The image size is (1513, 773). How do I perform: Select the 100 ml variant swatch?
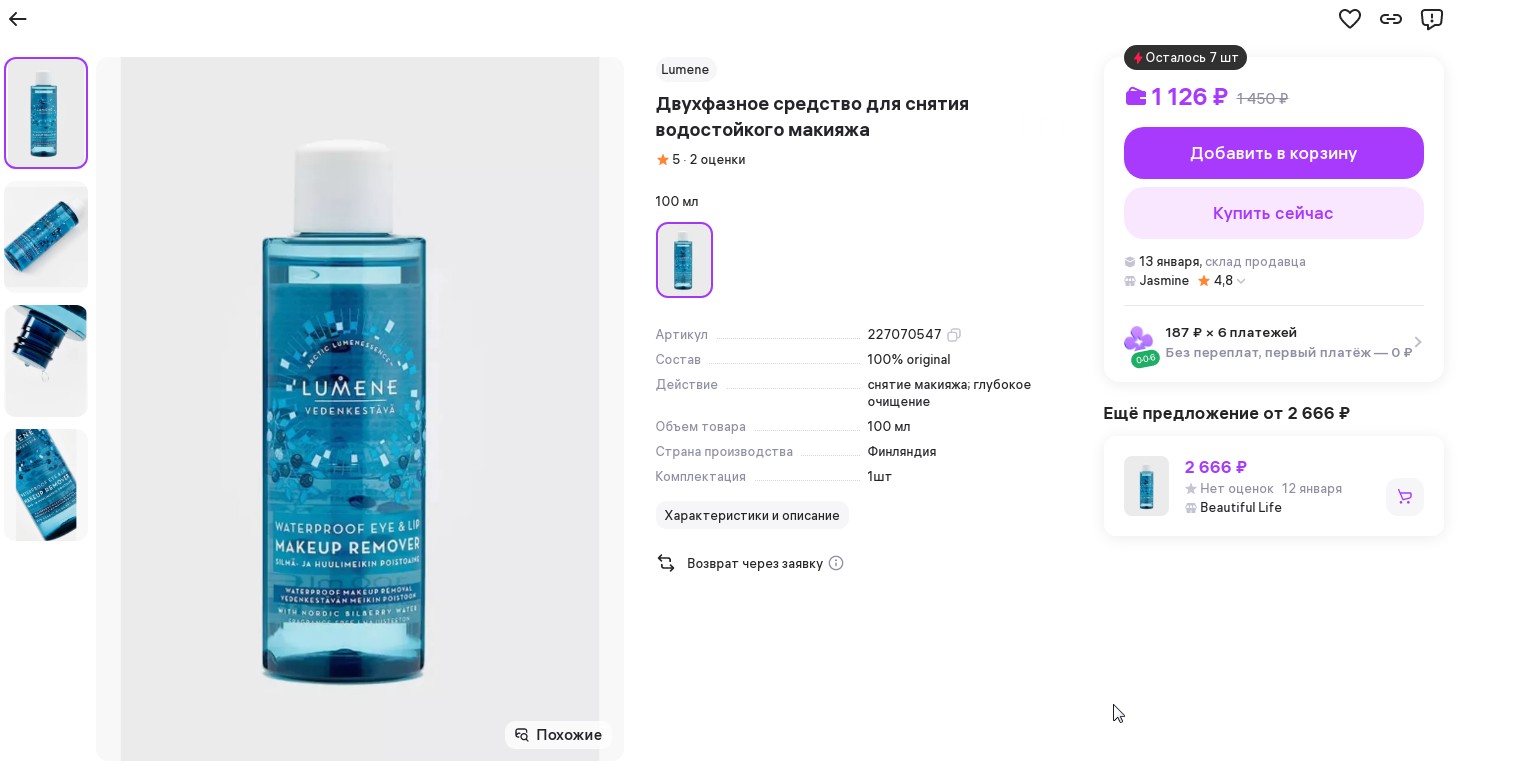coord(684,260)
